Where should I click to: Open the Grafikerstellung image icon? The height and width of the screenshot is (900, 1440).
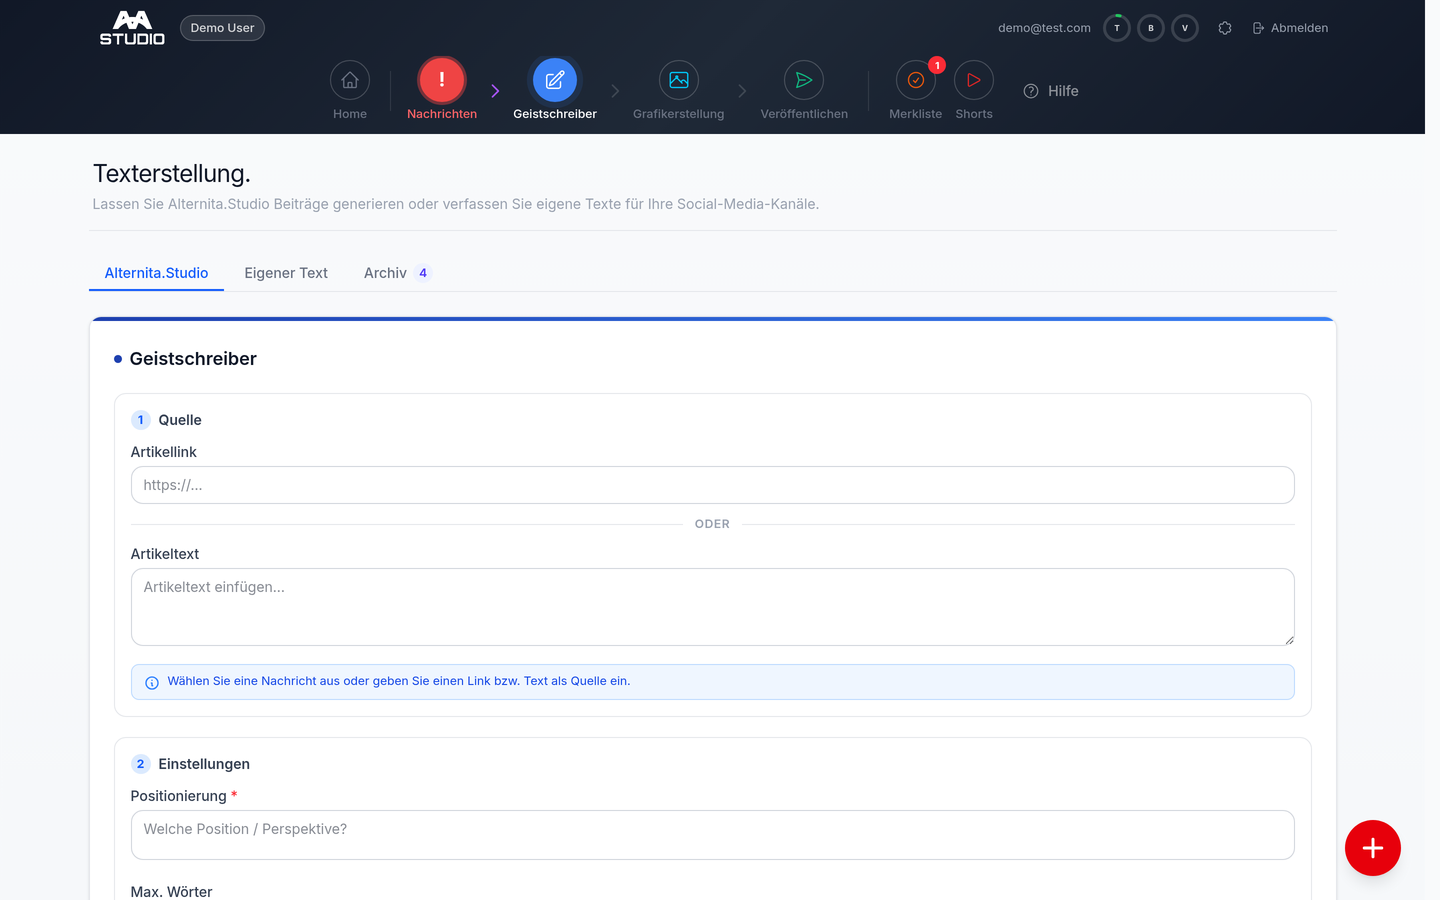coord(679,80)
